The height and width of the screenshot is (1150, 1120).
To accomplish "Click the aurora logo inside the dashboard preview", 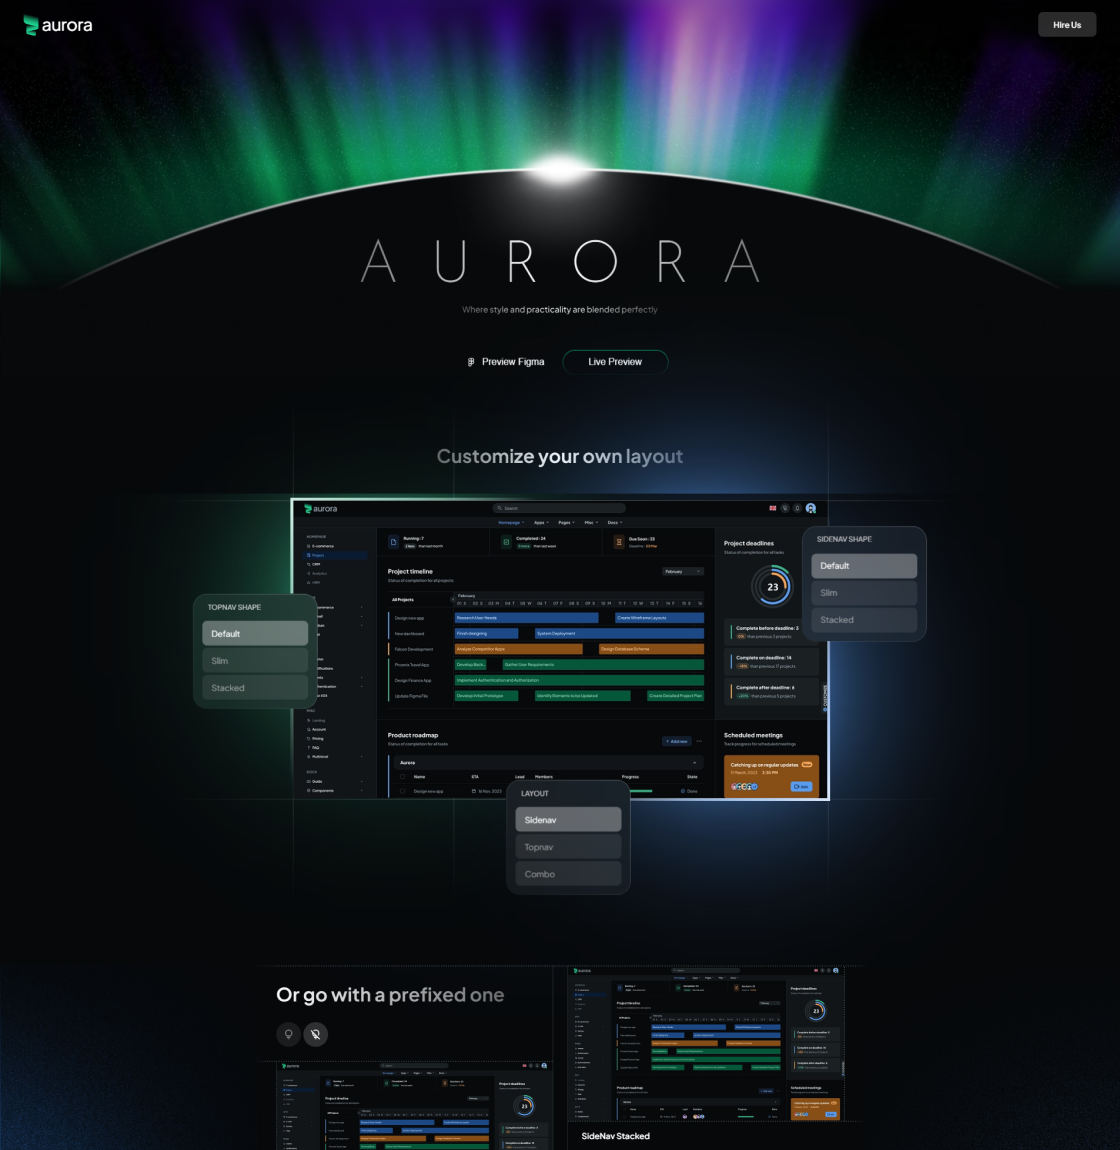I will tap(321, 509).
